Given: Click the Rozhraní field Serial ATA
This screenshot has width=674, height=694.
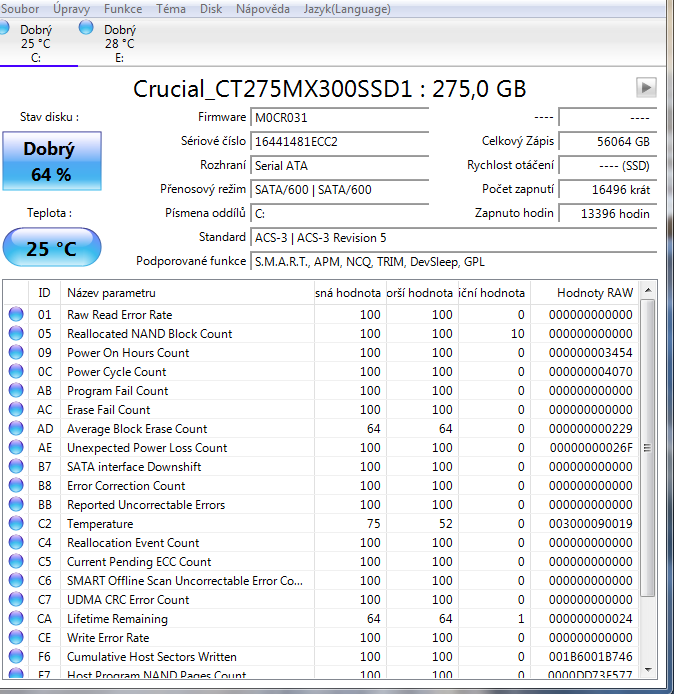Looking at the screenshot, I should 339,166.
